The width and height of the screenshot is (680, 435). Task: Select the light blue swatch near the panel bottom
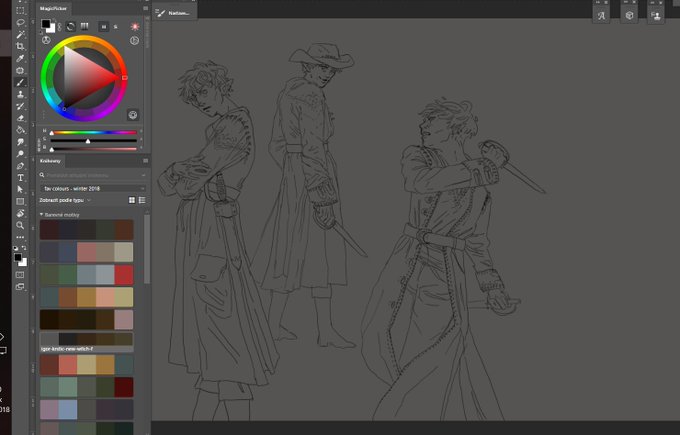[x=68, y=410]
